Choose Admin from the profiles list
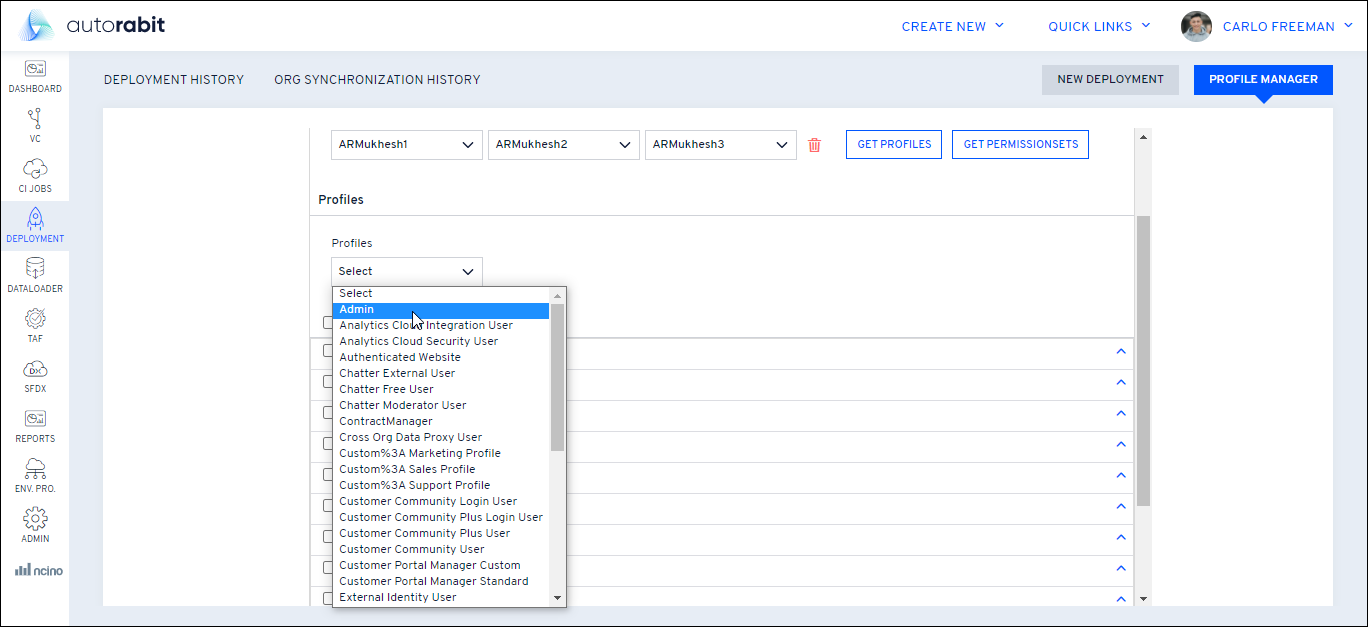The width and height of the screenshot is (1368, 627). (440, 310)
